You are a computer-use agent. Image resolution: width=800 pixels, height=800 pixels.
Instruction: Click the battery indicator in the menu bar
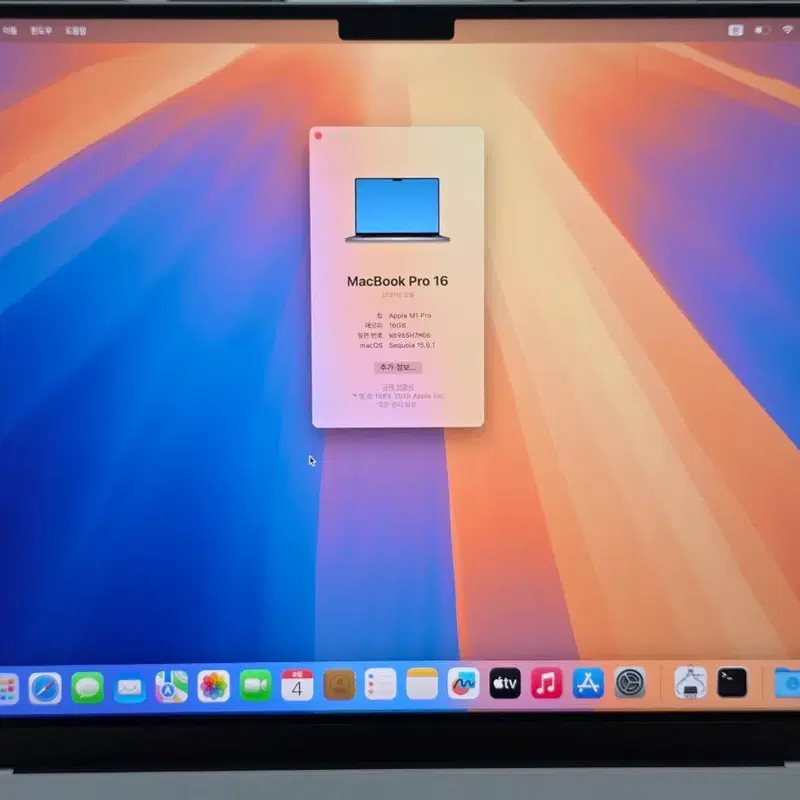click(x=762, y=30)
